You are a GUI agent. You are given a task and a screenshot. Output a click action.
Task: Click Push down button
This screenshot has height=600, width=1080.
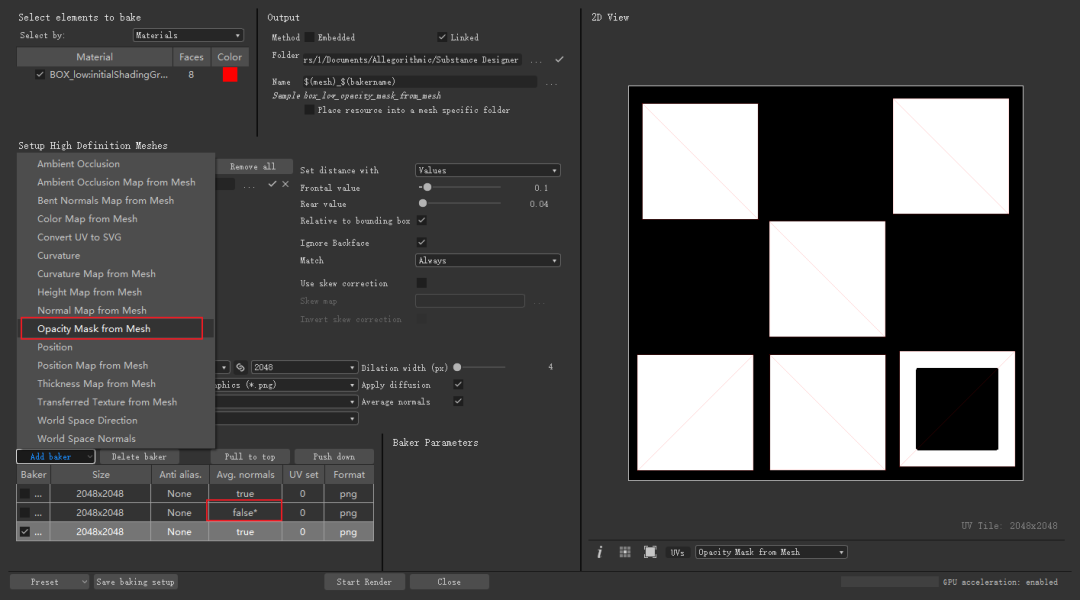334,457
